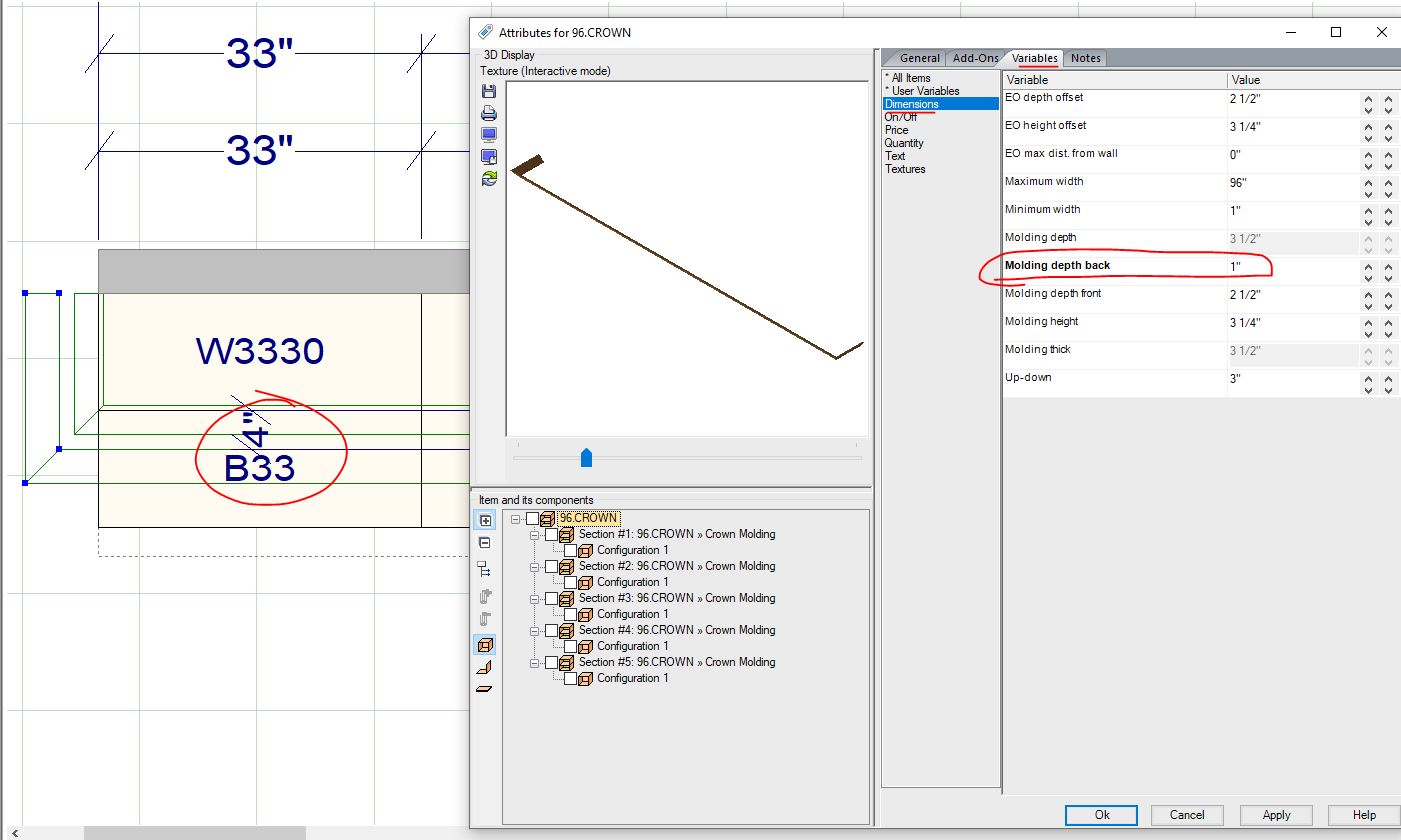Click the single blue monitor display icon
Viewport: 1401px width, 840px height.
489,135
